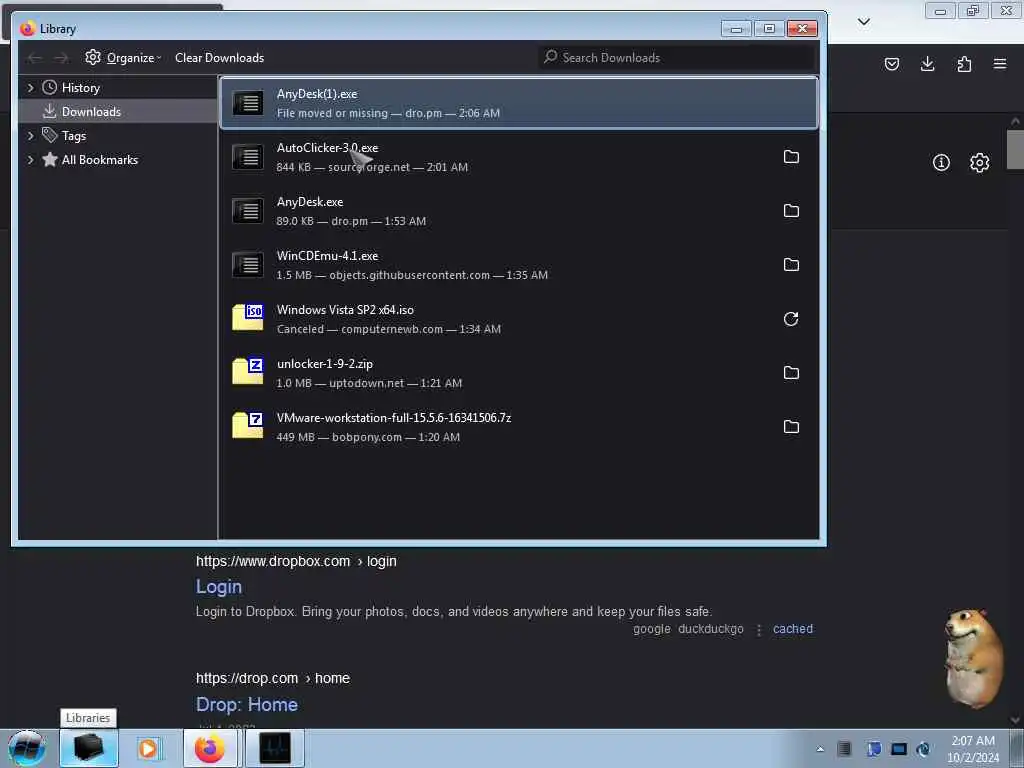Select the Windows Vista SP2 x64.iso name

[x=345, y=310]
